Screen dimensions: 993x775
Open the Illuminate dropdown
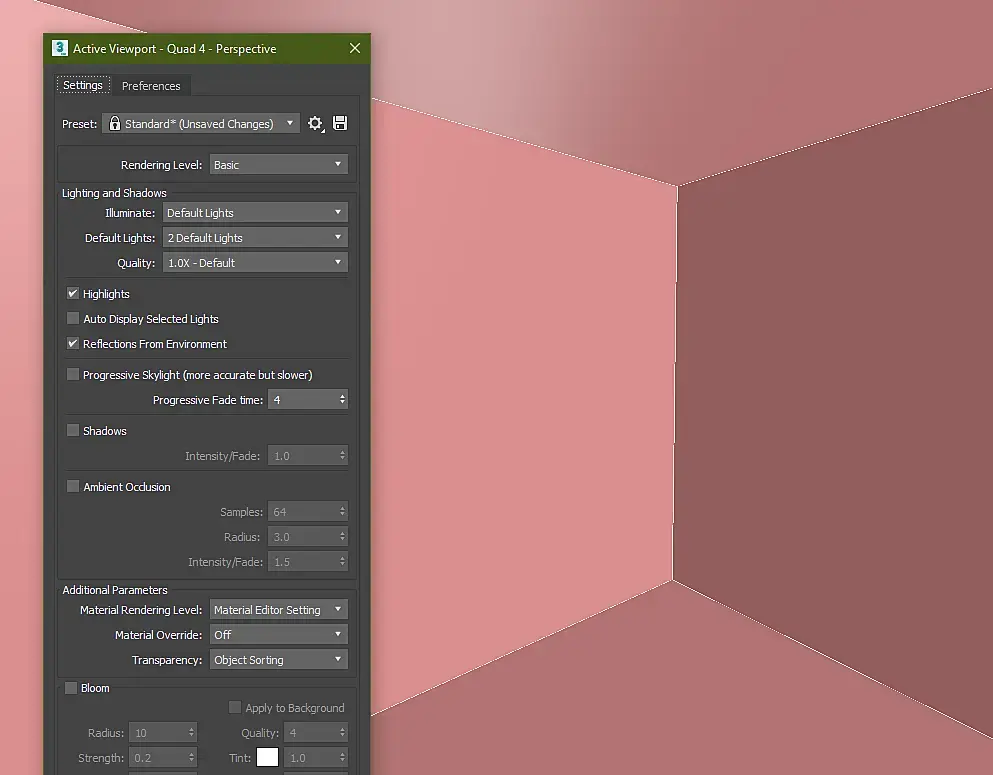click(x=255, y=213)
